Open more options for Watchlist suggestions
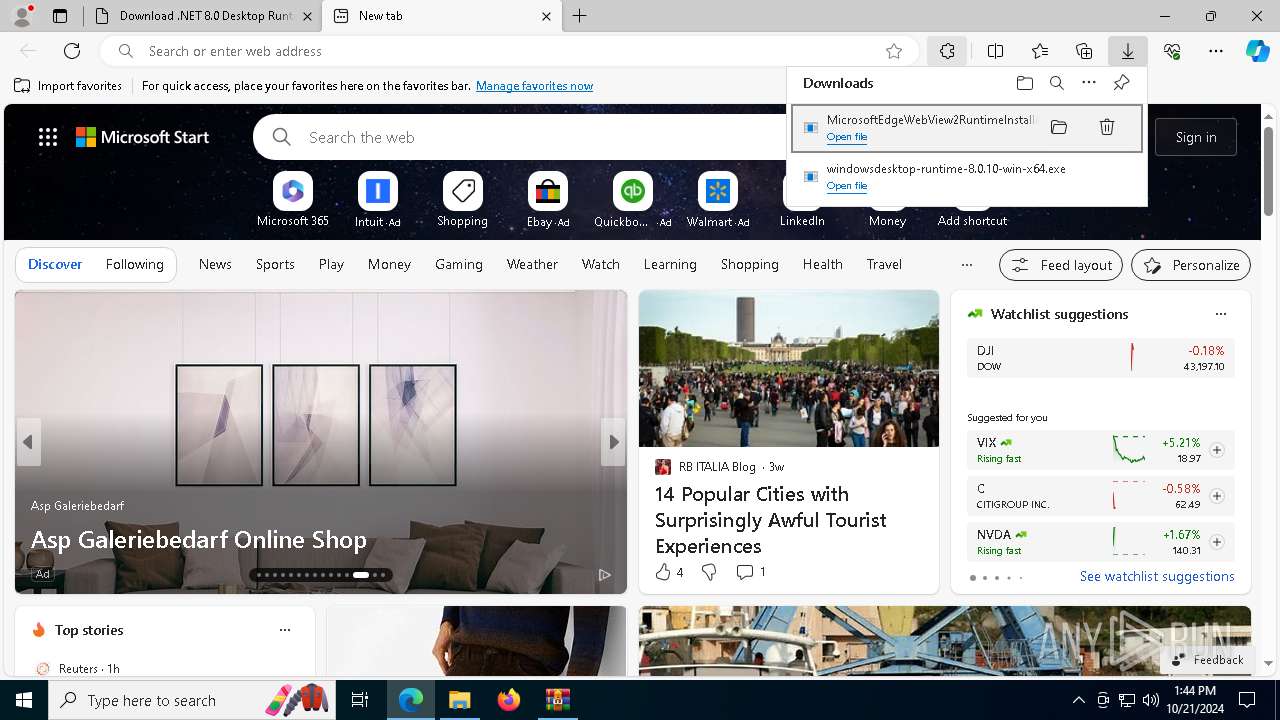This screenshot has height=720, width=1280. (x=1220, y=314)
